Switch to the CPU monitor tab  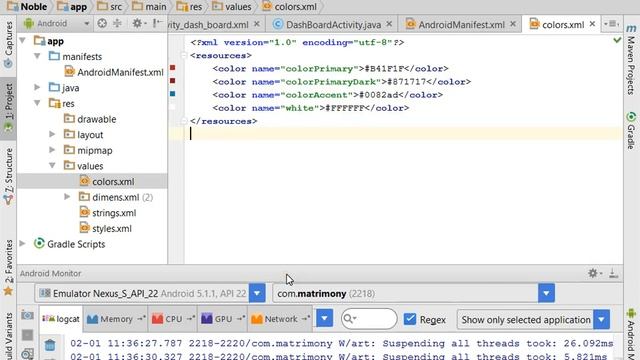coord(173,319)
